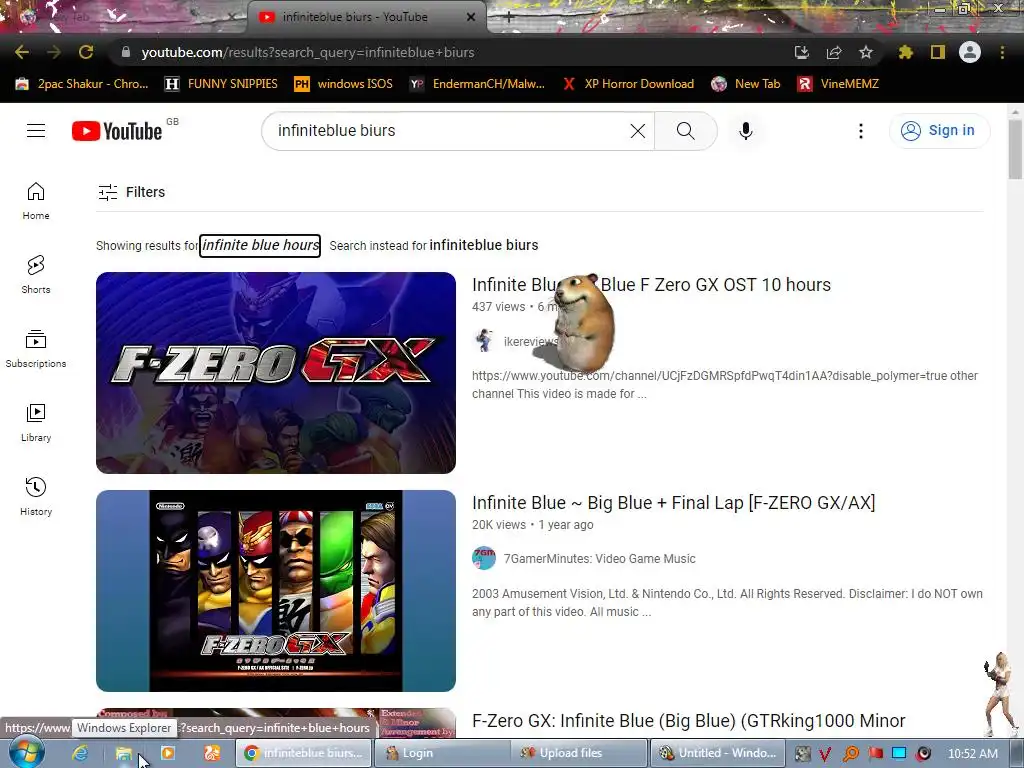Open the 2pac Shakur bookmark
1024x768 pixels.
82,84
